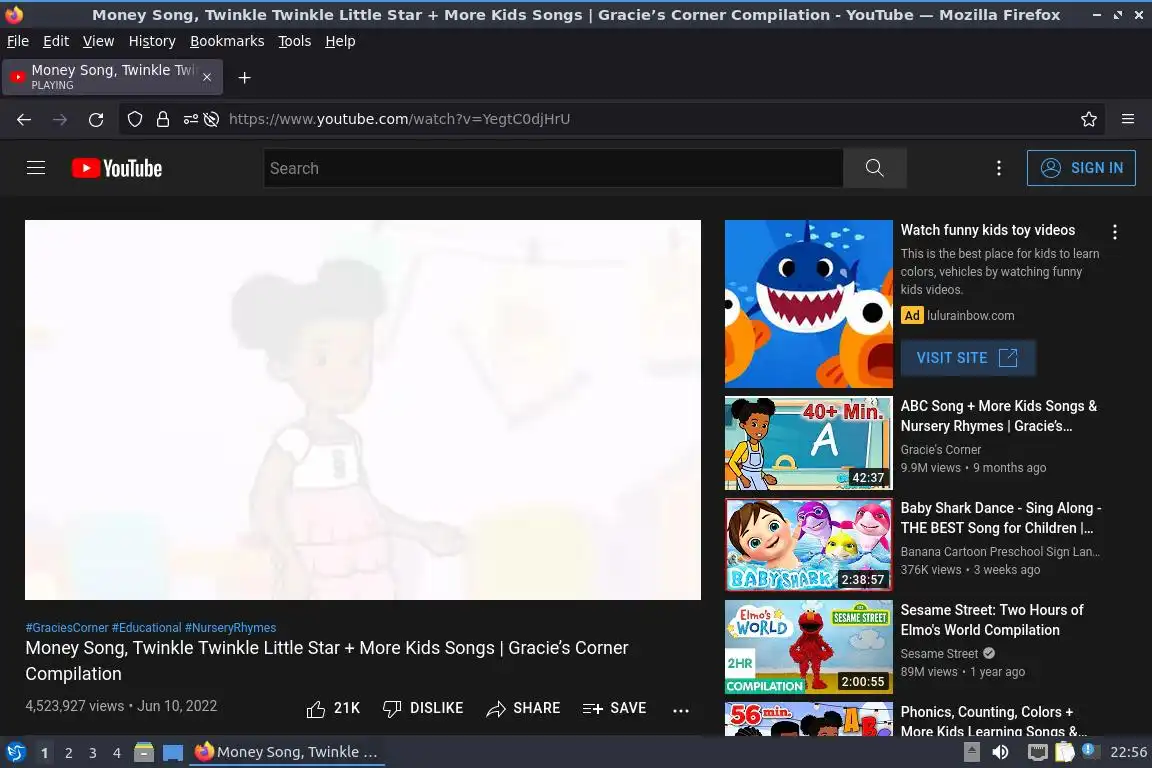Click the #GraciesCorner hashtag
This screenshot has width=1152, height=768.
(67, 628)
